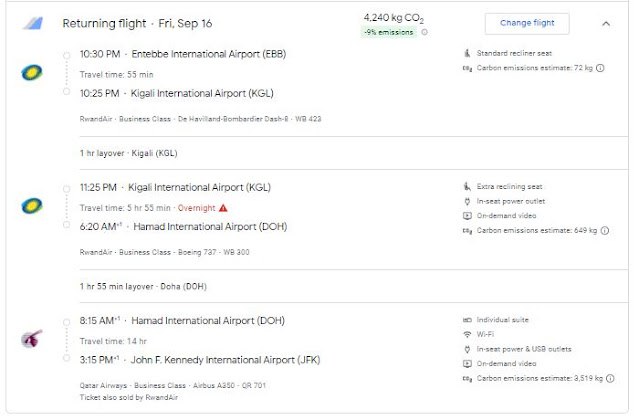The height and width of the screenshot is (420, 639).
Task: Click info icon for 649 kg carbon estimate
Action: click(x=606, y=231)
